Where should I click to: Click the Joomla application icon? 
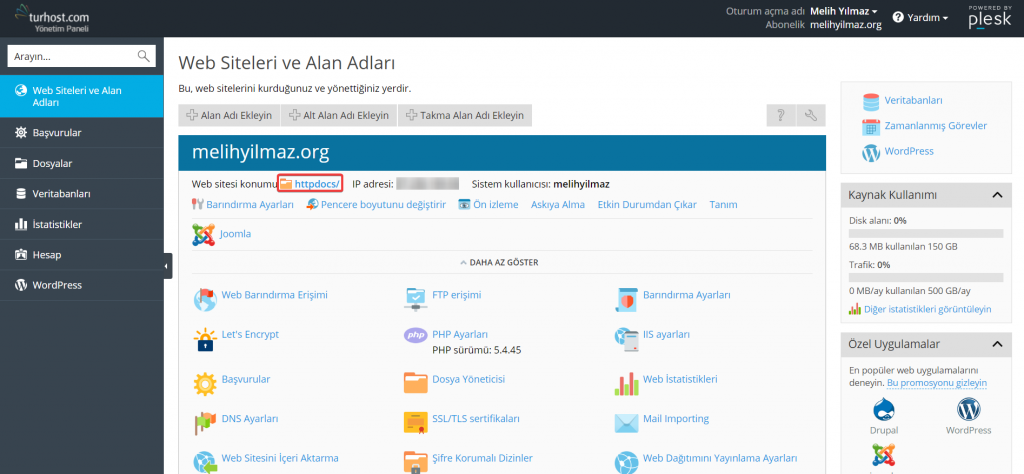204,234
